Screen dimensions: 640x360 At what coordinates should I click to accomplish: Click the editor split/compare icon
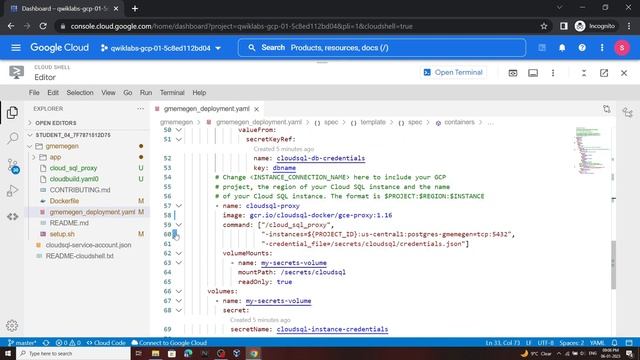tap(607, 109)
